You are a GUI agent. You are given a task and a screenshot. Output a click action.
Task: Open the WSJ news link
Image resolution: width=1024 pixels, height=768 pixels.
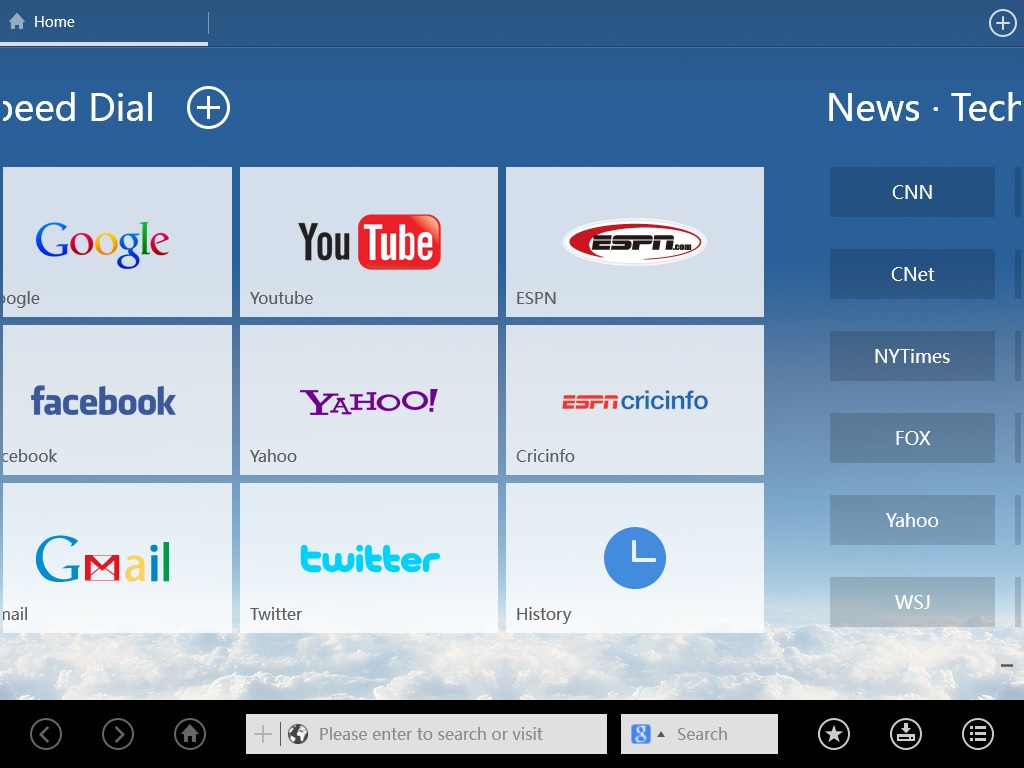pos(912,601)
